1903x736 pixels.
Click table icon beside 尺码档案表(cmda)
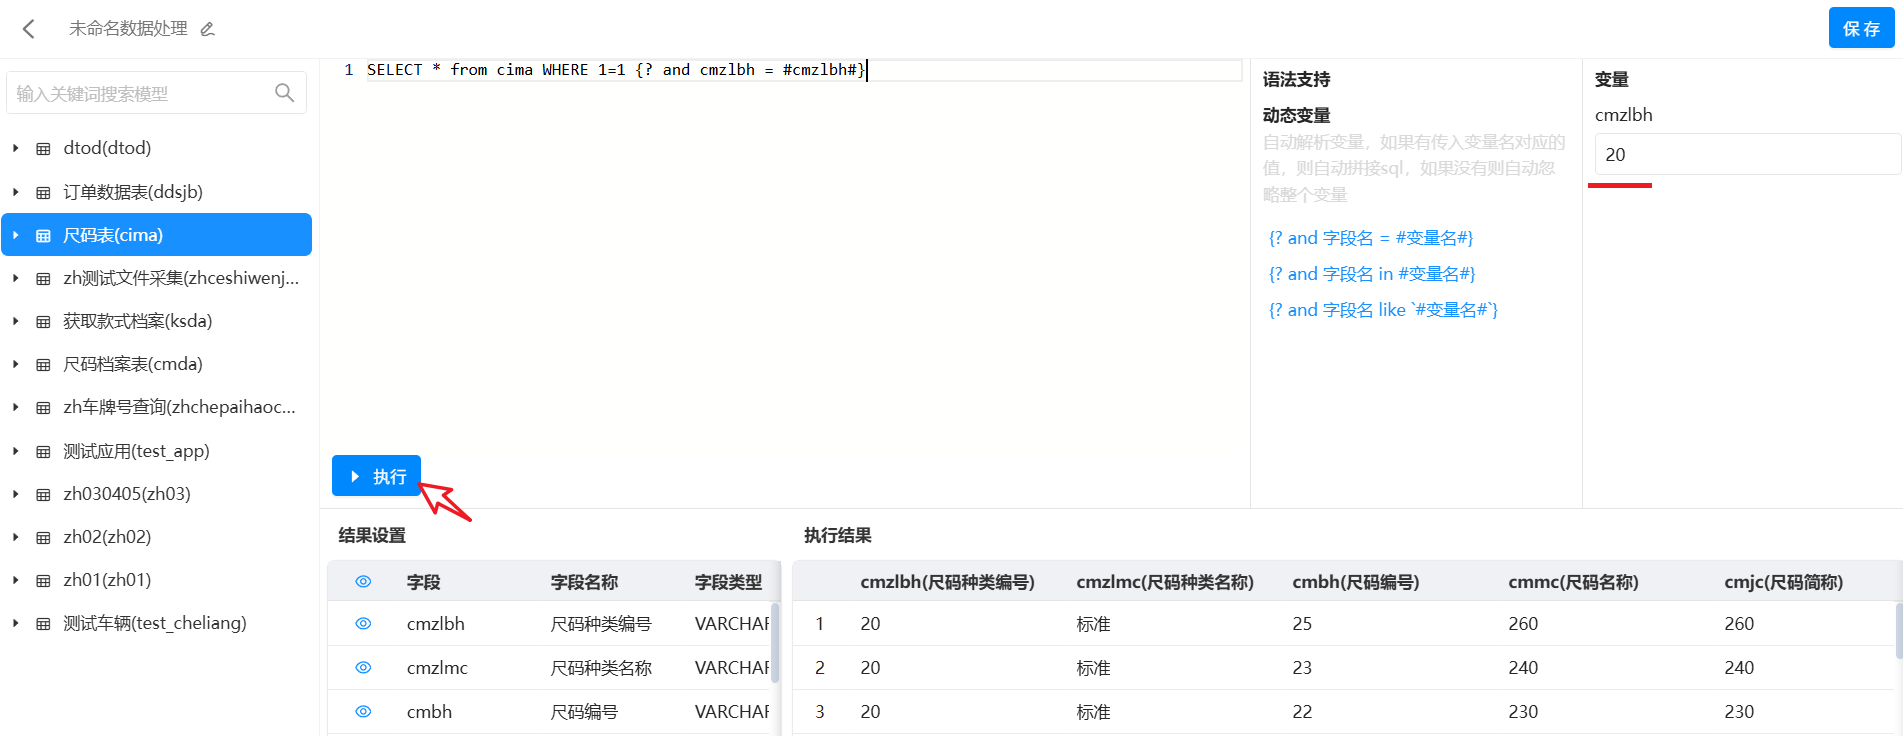tap(43, 365)
